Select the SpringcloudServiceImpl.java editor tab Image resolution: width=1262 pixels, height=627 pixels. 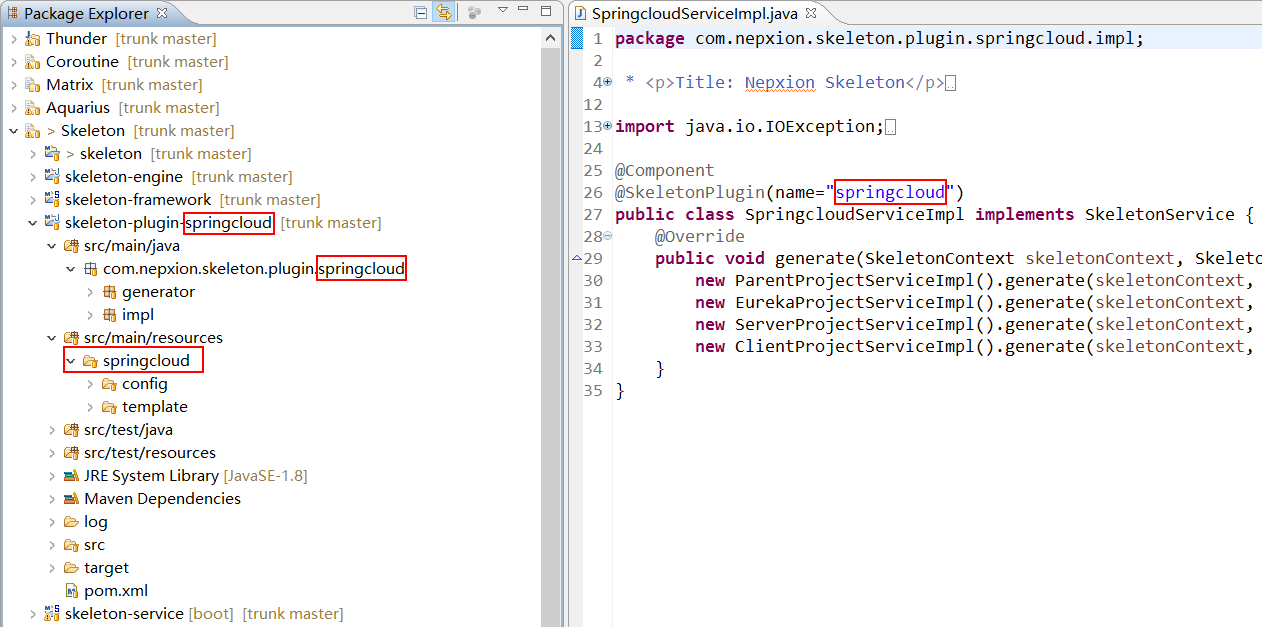(697, 13)
